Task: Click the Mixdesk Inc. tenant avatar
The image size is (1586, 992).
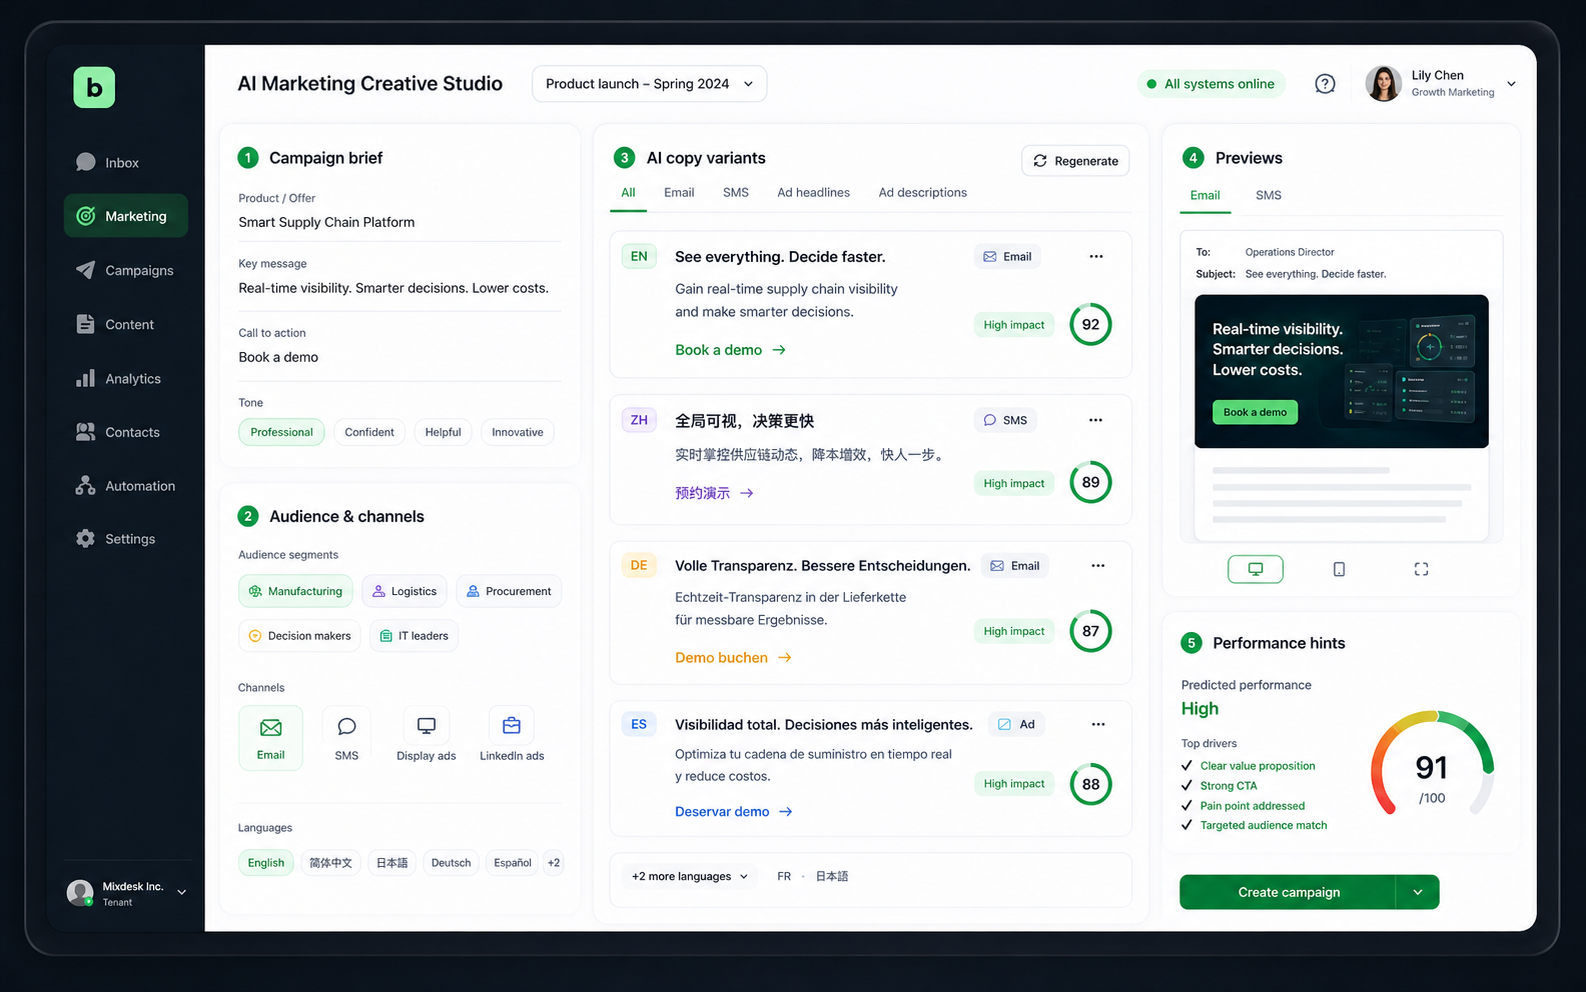Action: (80, 892)
